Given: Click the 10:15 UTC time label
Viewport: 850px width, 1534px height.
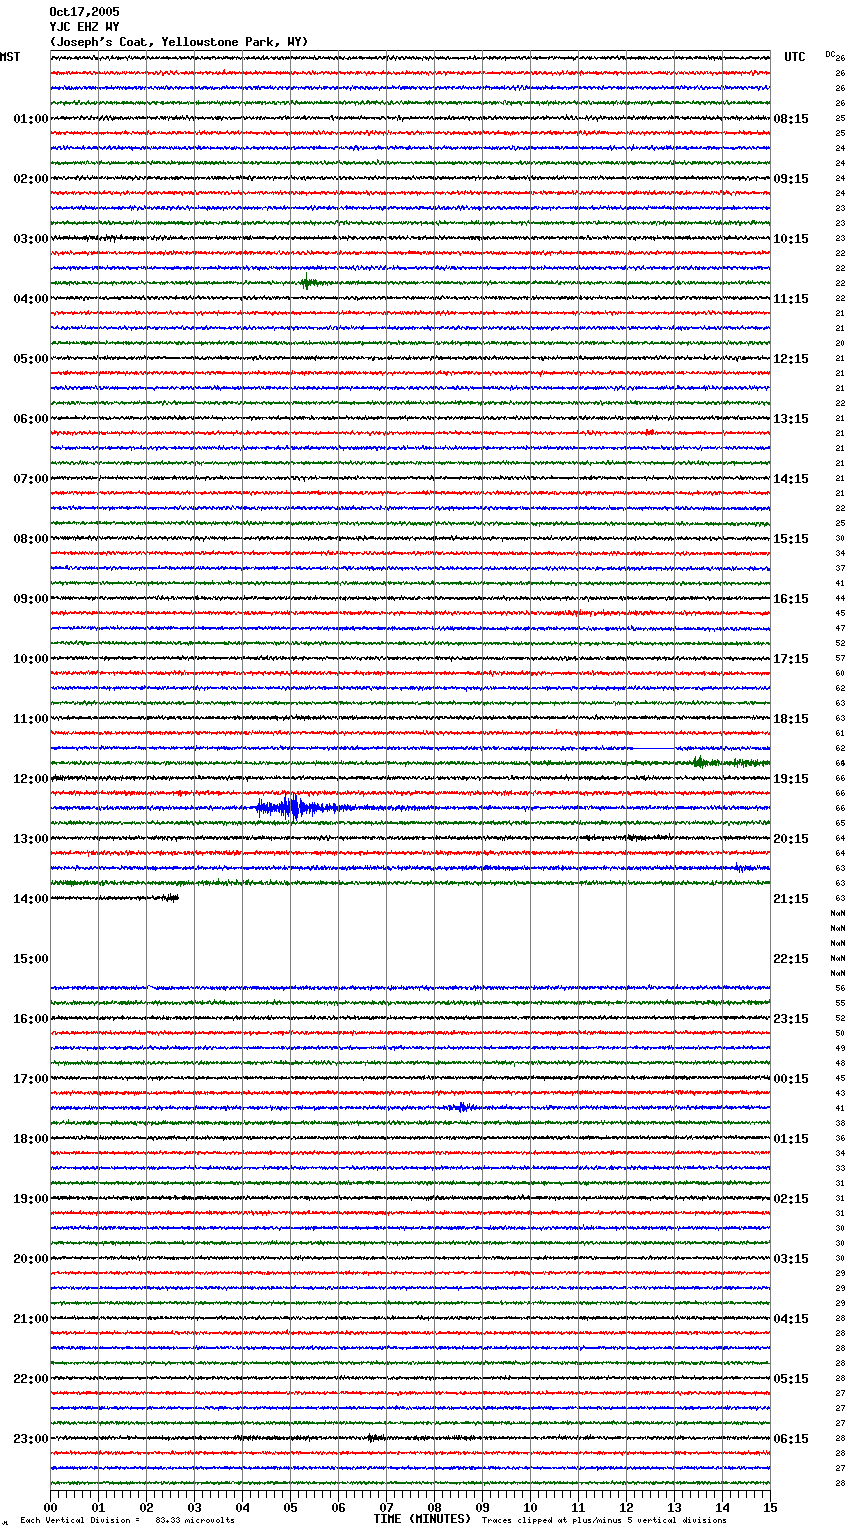Looking at the screenshot, I should pyautogui.click(x=791, y=239).
